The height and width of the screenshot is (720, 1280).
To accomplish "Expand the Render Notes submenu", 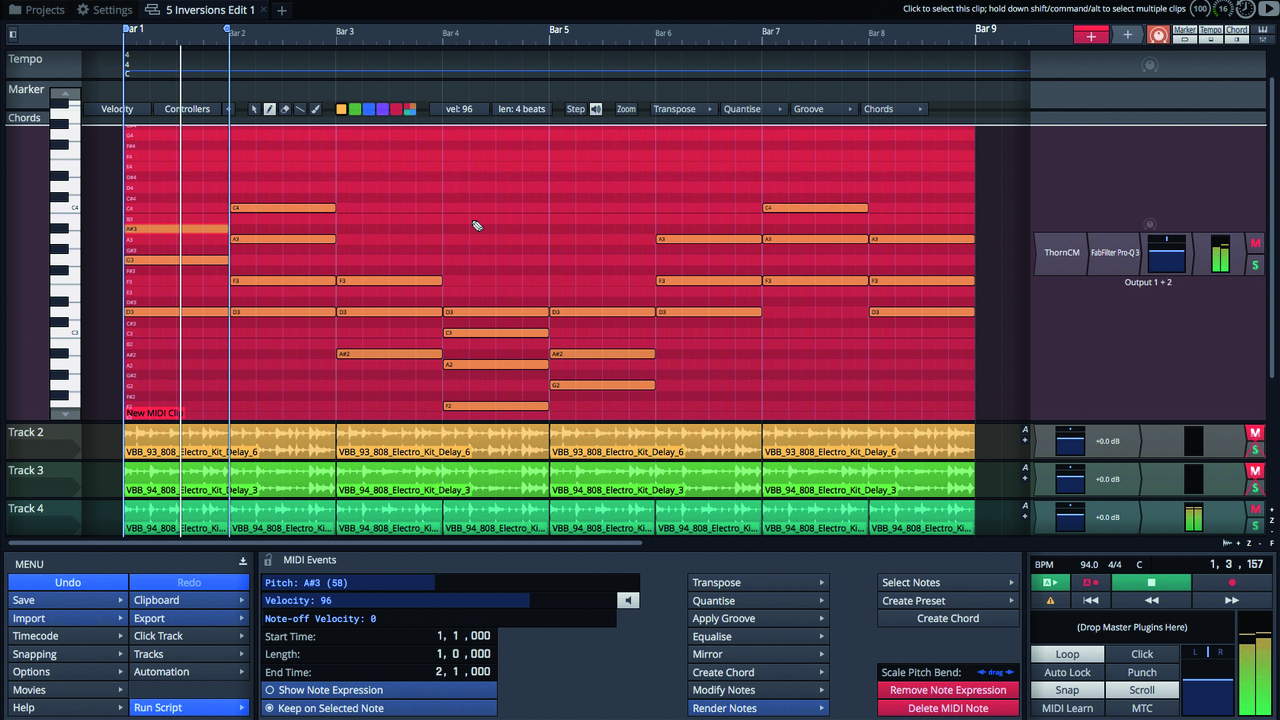I will click(x=758, y=708).
